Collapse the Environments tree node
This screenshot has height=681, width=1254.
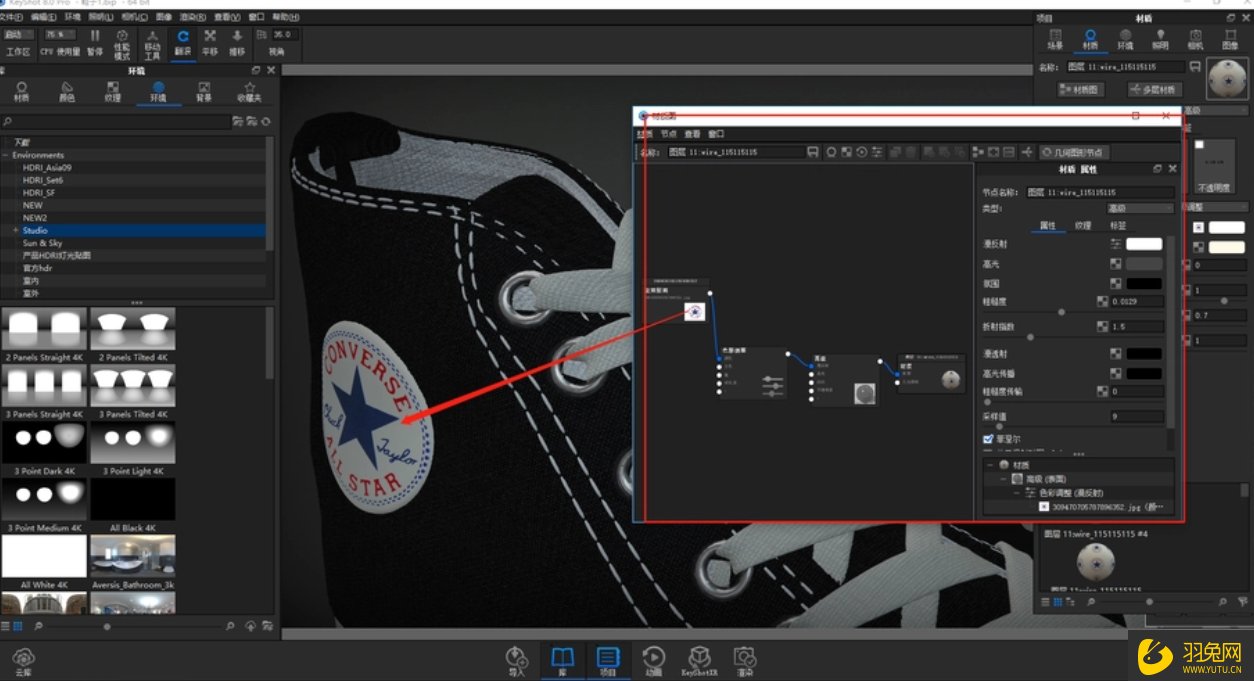[x=6, y=155]
